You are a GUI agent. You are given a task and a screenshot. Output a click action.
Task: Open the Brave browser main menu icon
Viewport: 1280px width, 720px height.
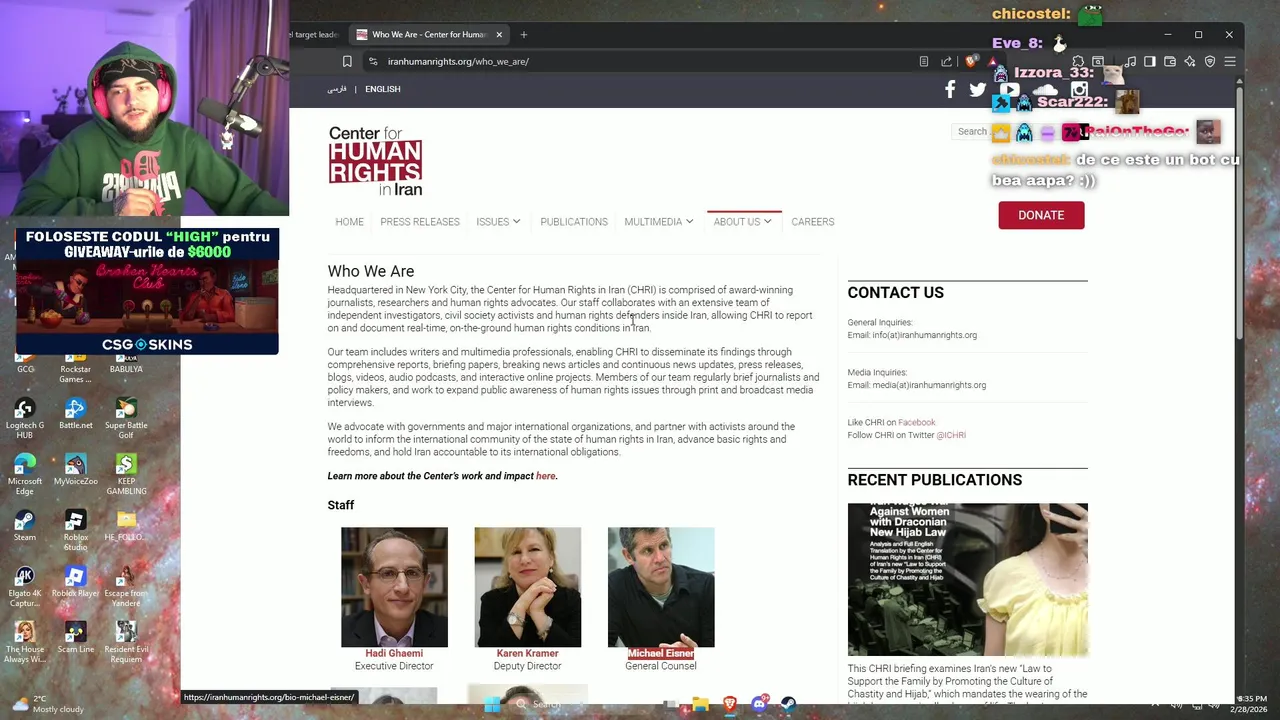click(x=1230, y=61)
